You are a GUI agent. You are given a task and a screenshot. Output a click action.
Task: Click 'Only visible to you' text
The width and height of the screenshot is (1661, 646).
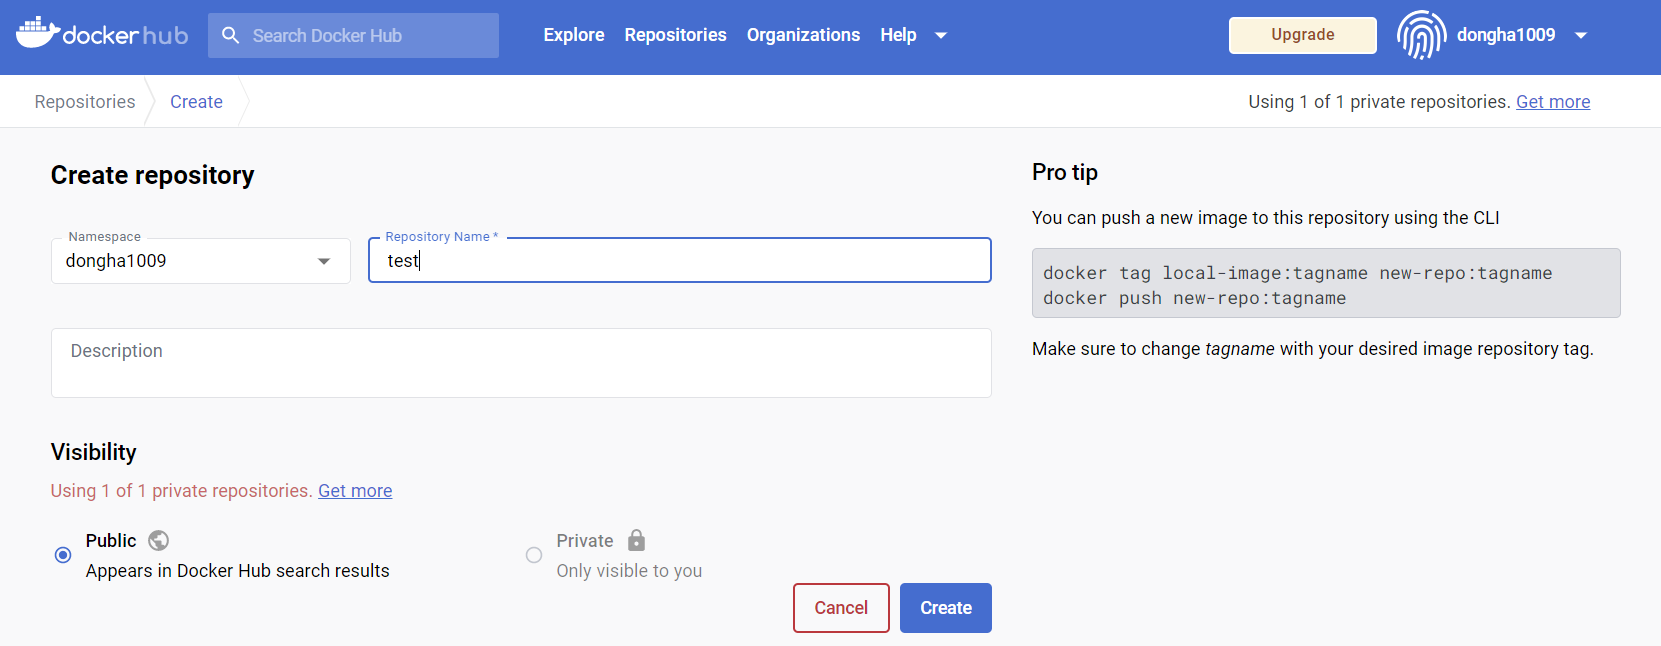(x=629, y=571)
